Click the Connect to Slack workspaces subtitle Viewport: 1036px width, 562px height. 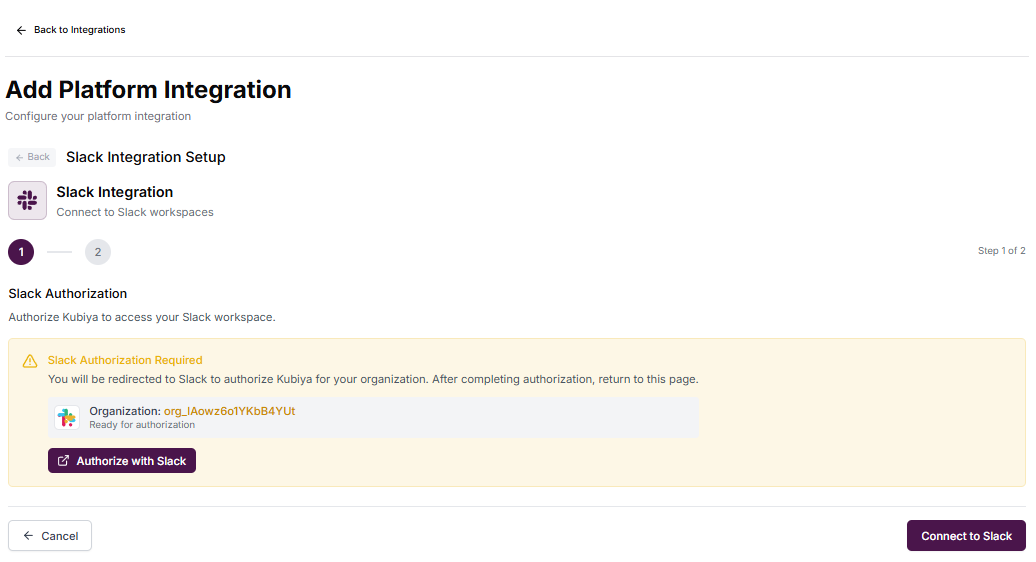click(135, 212)
